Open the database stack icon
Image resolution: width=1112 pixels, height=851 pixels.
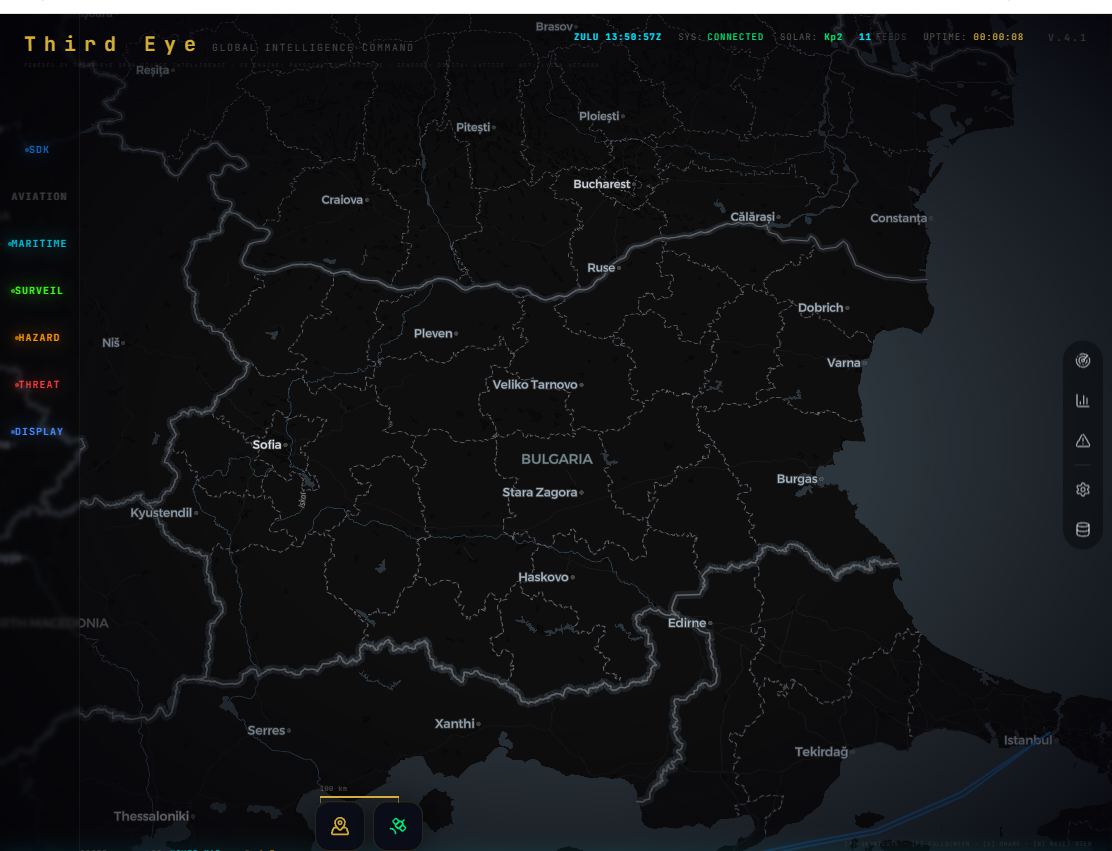pos(1082,529)
